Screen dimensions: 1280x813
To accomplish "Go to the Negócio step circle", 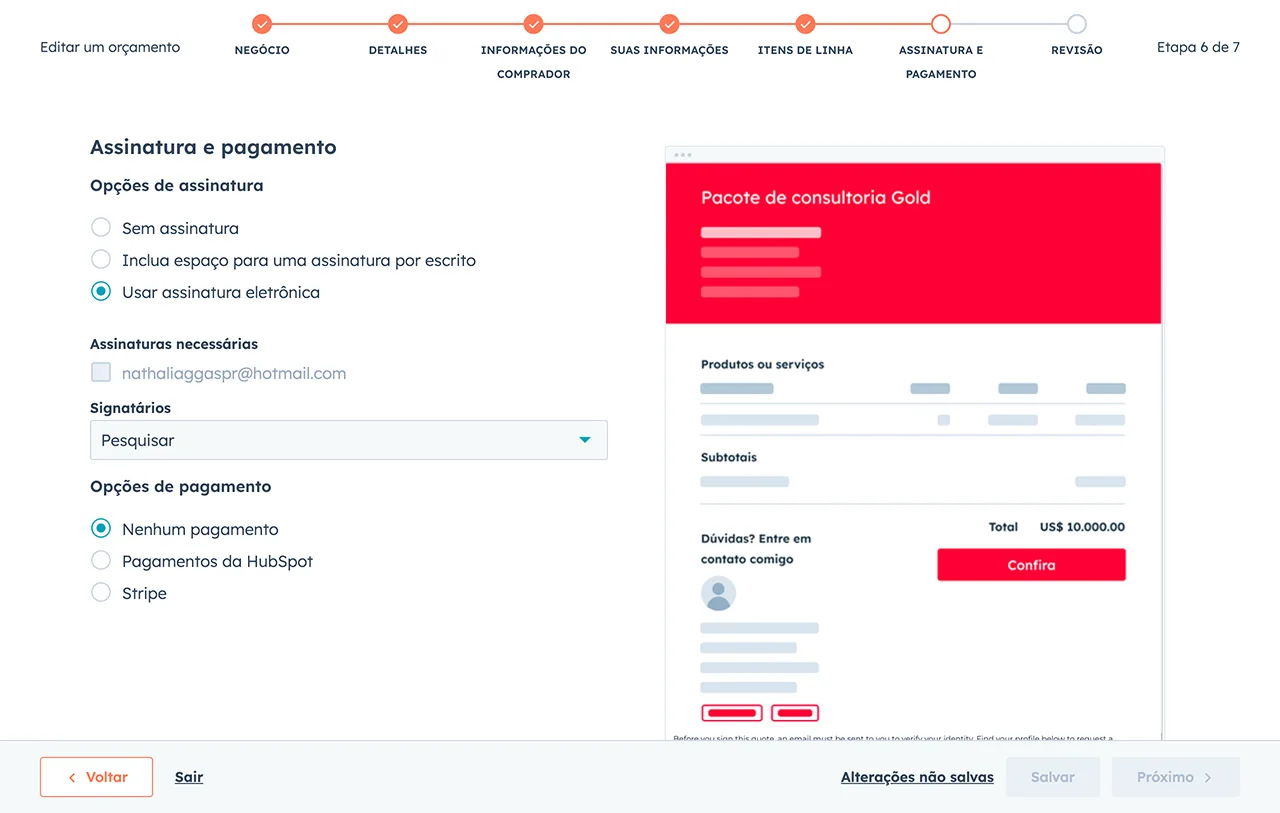I will pyautogui.click(x=262, y=24).
